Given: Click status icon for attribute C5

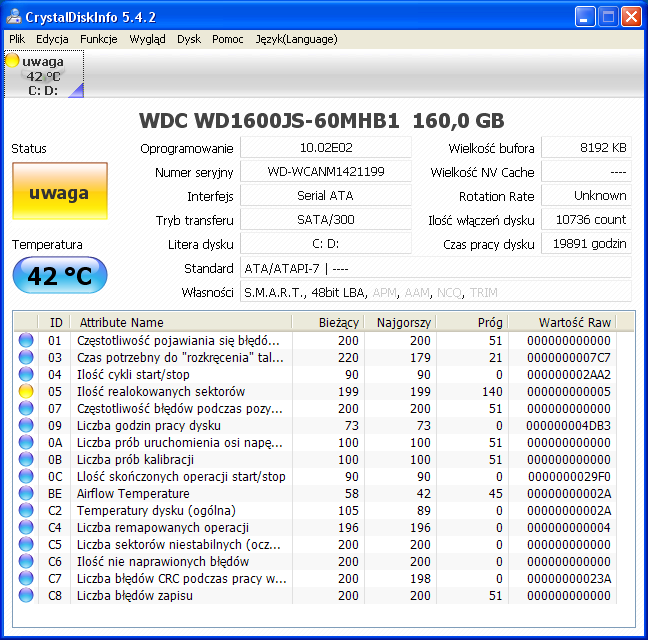Looking at the screenshot, I should [x=26, y=544].
